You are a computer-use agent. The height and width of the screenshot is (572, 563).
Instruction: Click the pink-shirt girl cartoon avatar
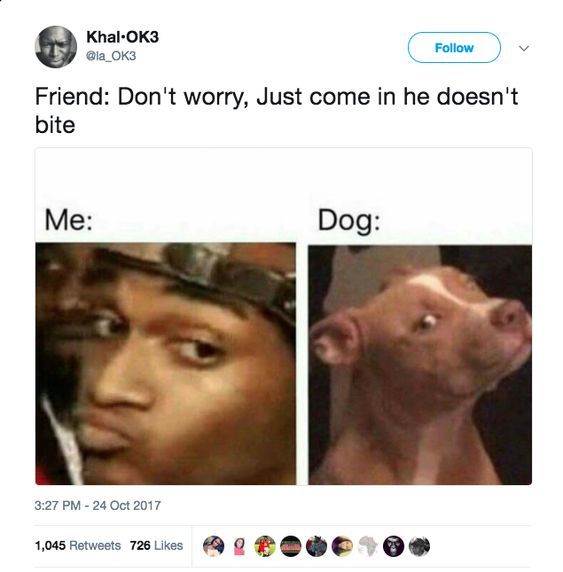(239, 546)
